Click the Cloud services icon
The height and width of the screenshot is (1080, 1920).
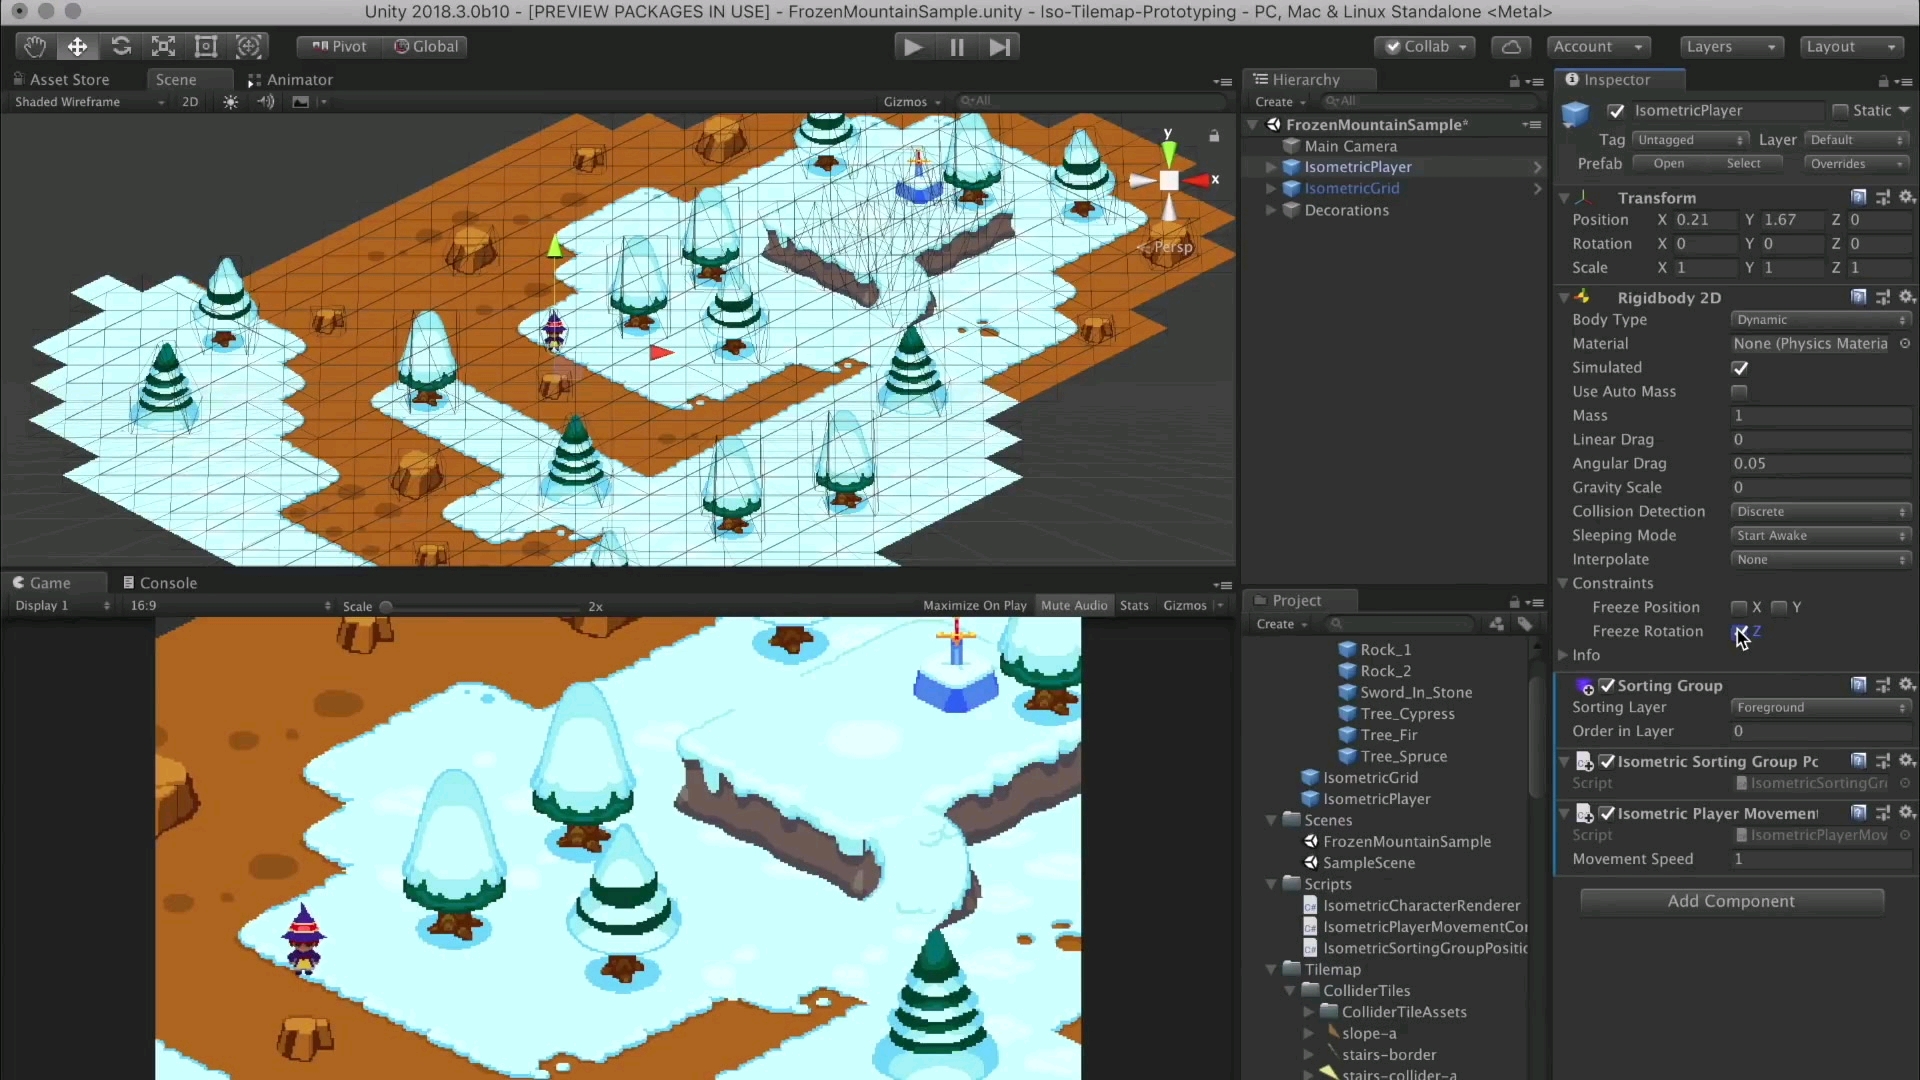point(1511,47)
